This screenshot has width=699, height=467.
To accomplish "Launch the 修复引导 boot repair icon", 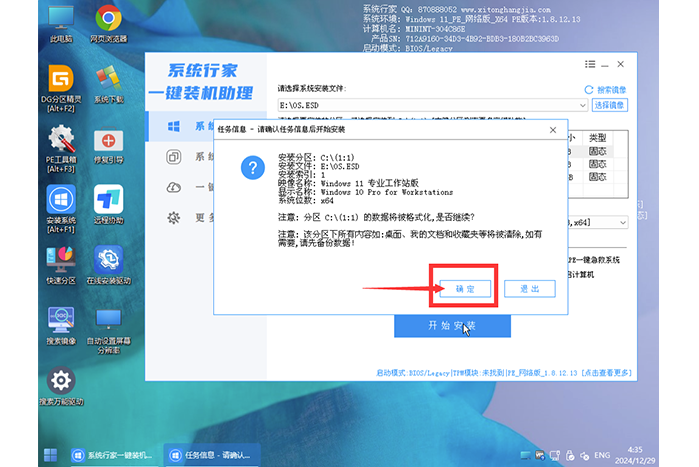I will (108, 145).
